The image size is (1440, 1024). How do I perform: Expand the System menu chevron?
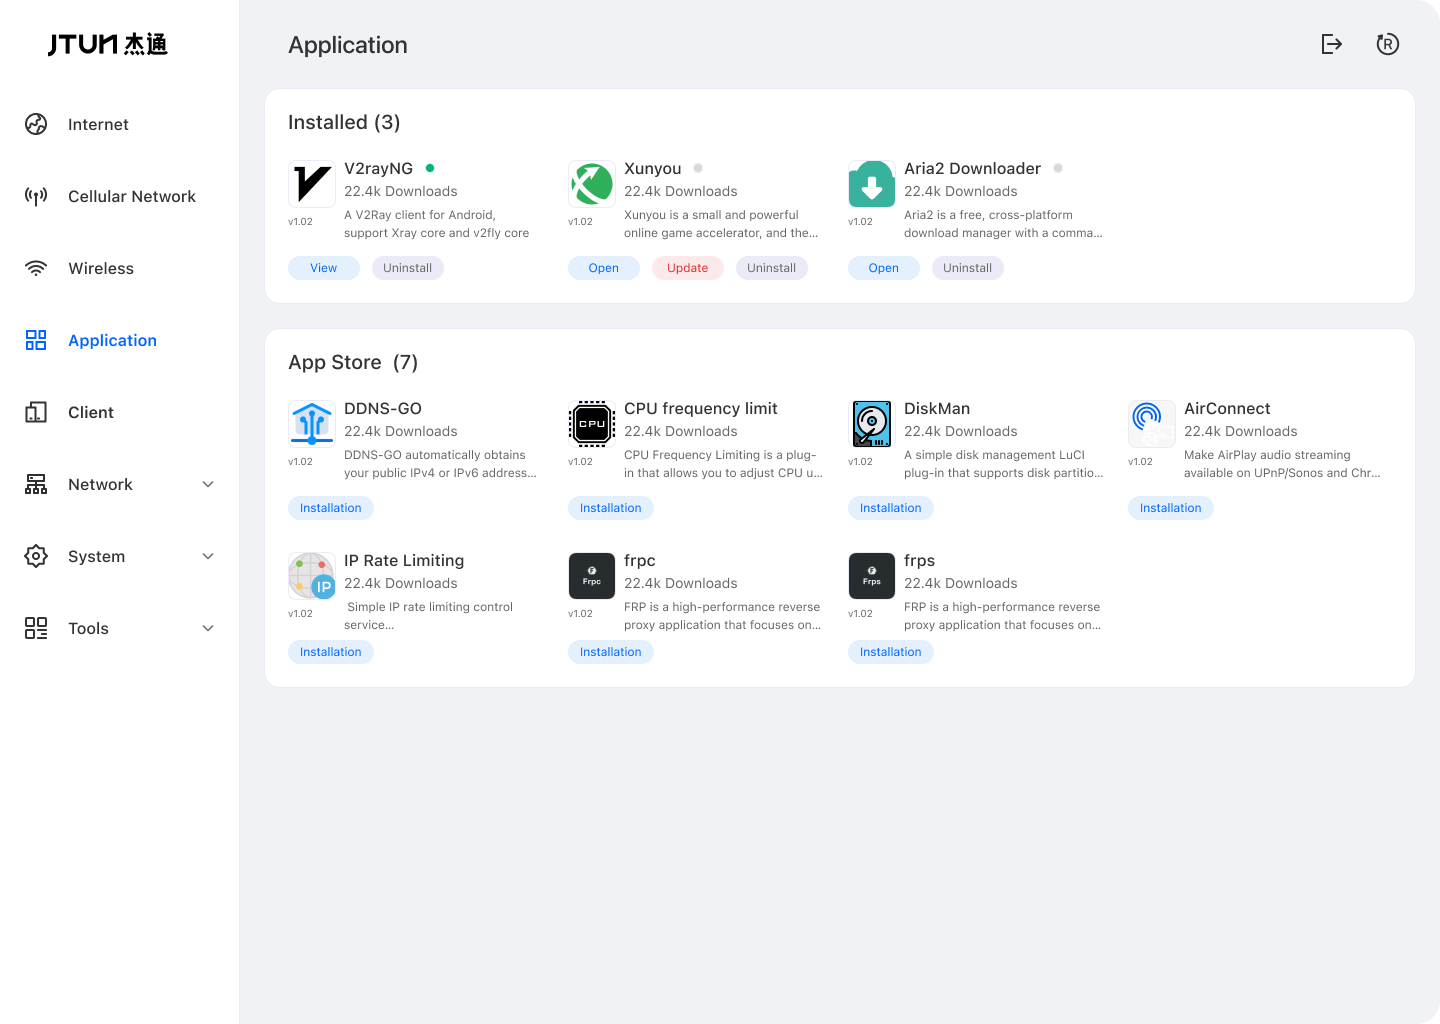[208, 556]
